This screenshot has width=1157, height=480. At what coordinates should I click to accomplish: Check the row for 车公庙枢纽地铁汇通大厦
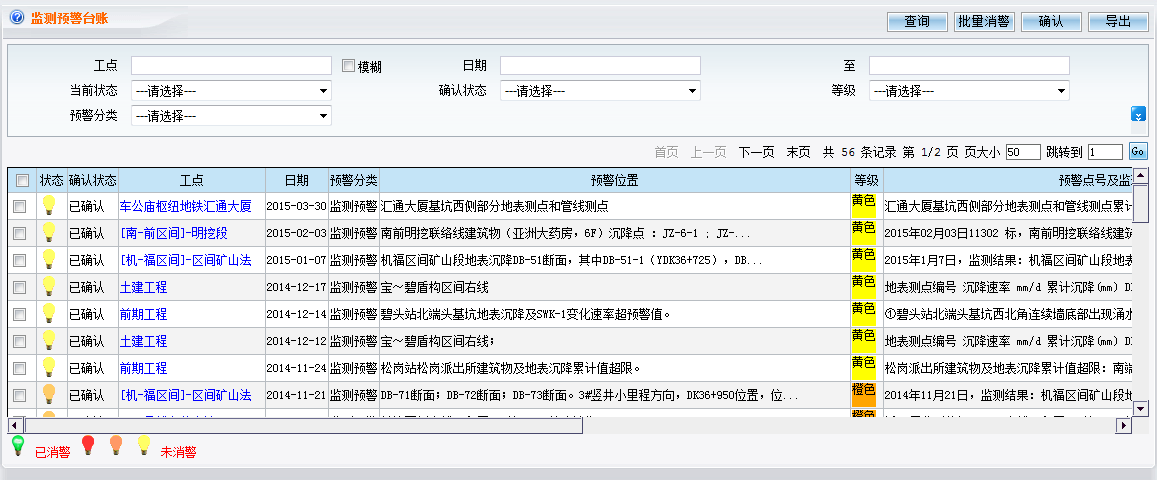tap(20, 206)
